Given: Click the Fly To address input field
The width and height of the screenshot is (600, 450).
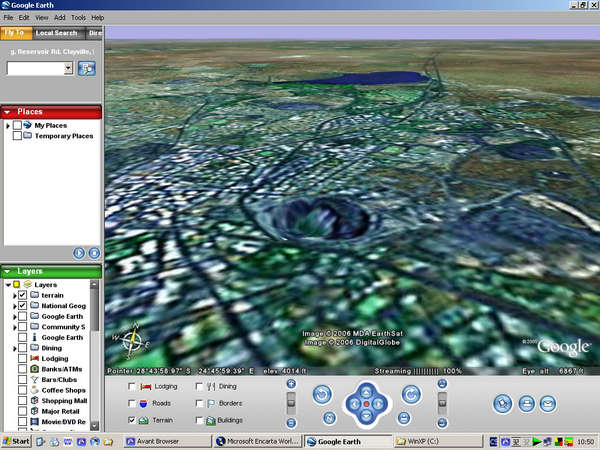Looking at the screenshot, I should click(x=36, y=68).
